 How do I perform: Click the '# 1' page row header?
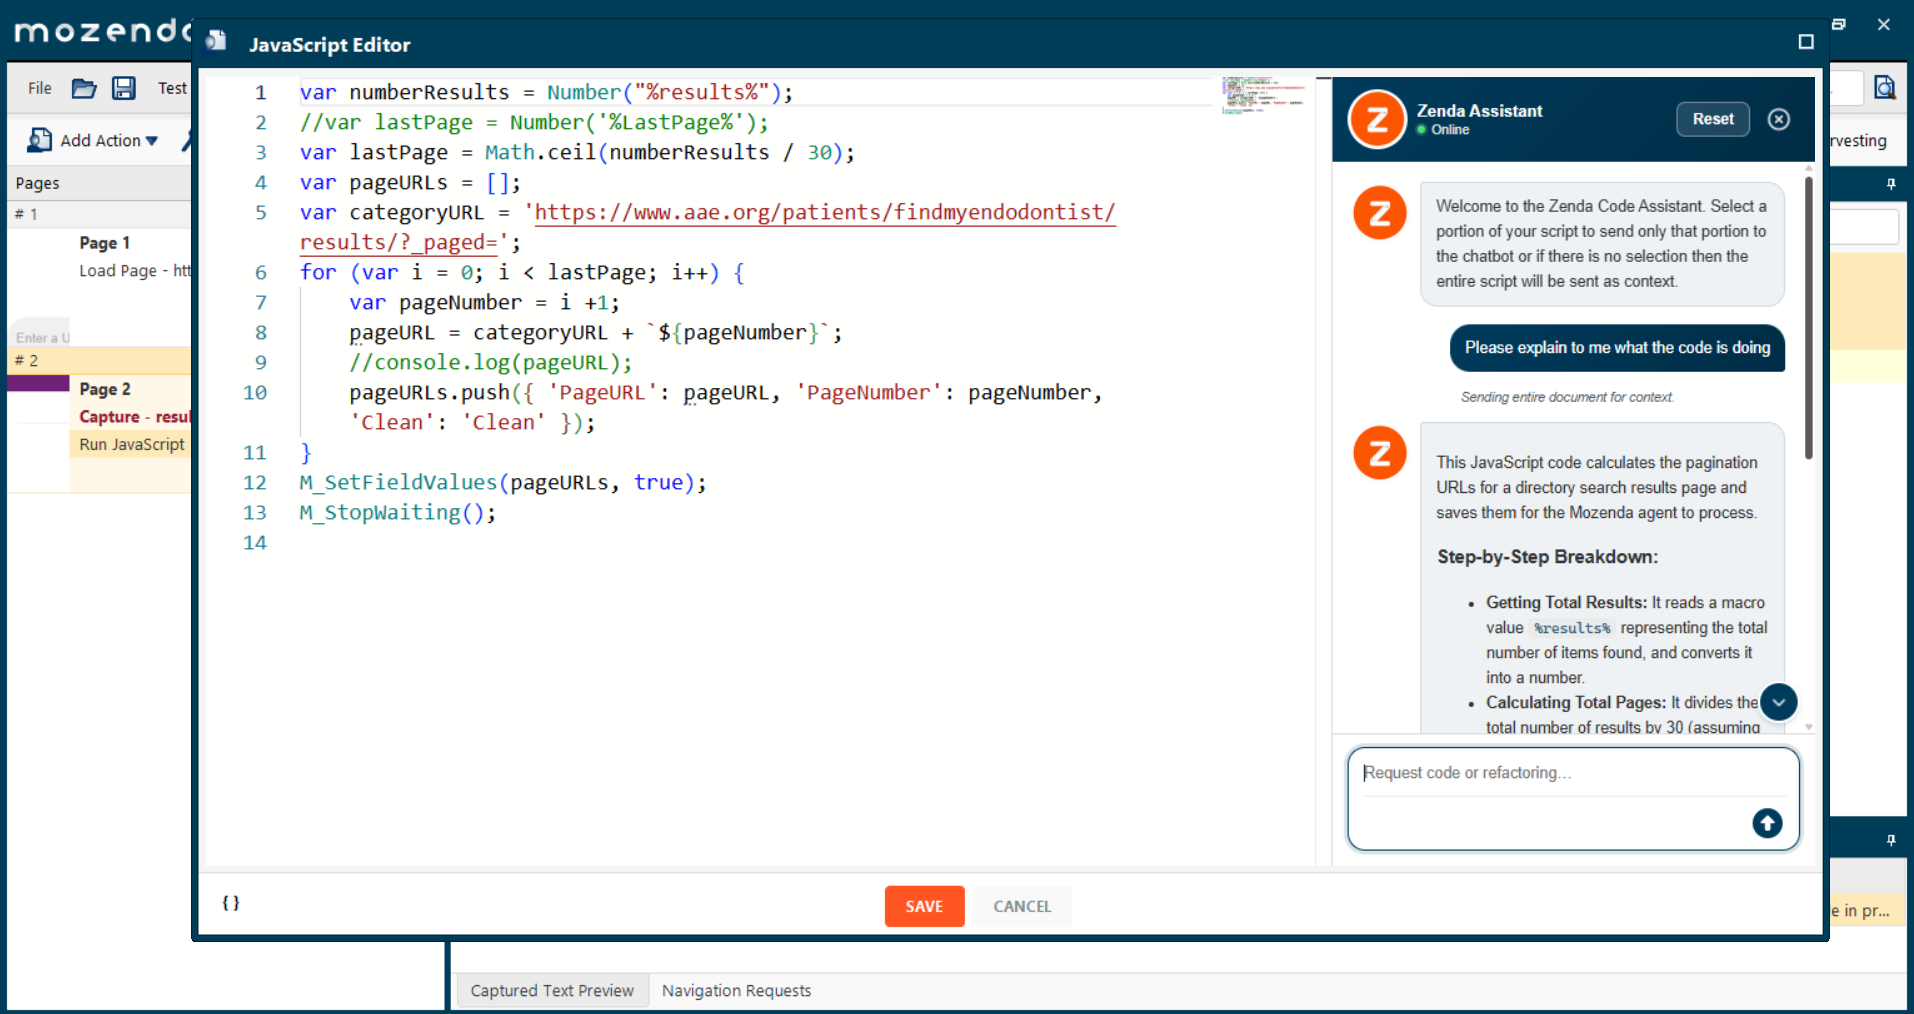(100, 214)
